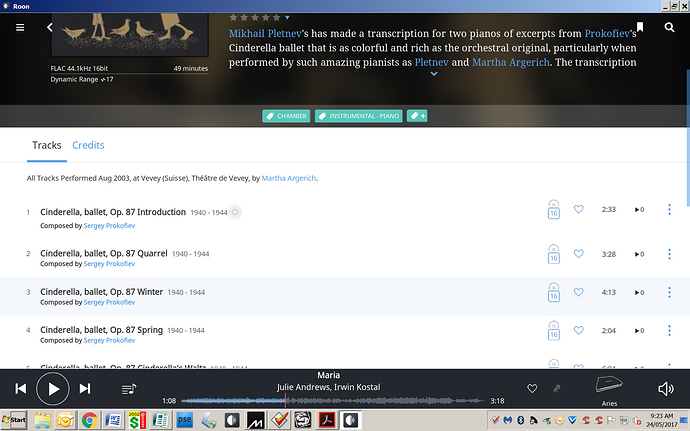Click the composition disc icon beside Introduction
690x431 pixels.
coord(235,213)
